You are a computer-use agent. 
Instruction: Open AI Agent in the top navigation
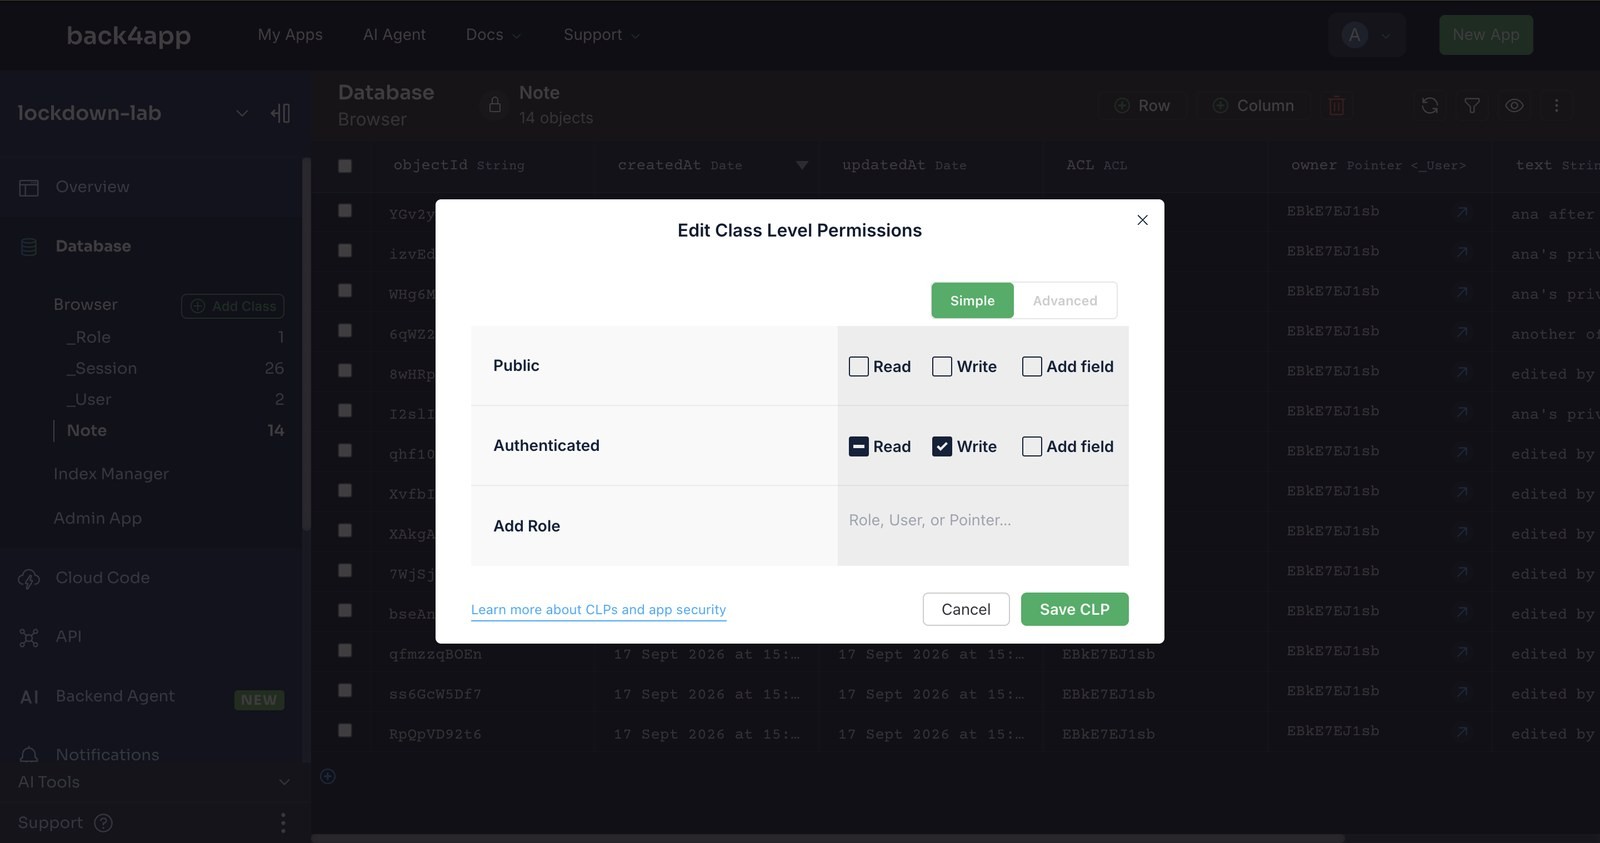tap(394, 35)
